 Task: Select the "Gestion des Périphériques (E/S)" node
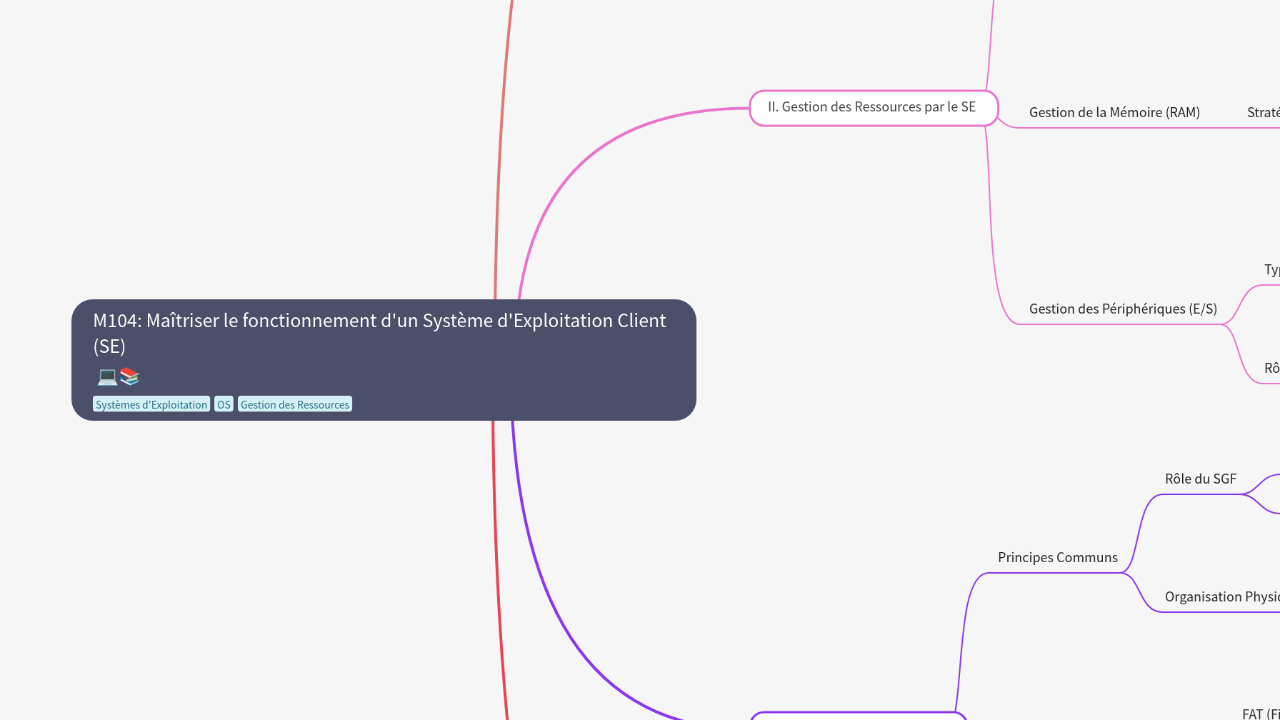pyautogui.click(x=1122, y=308)
